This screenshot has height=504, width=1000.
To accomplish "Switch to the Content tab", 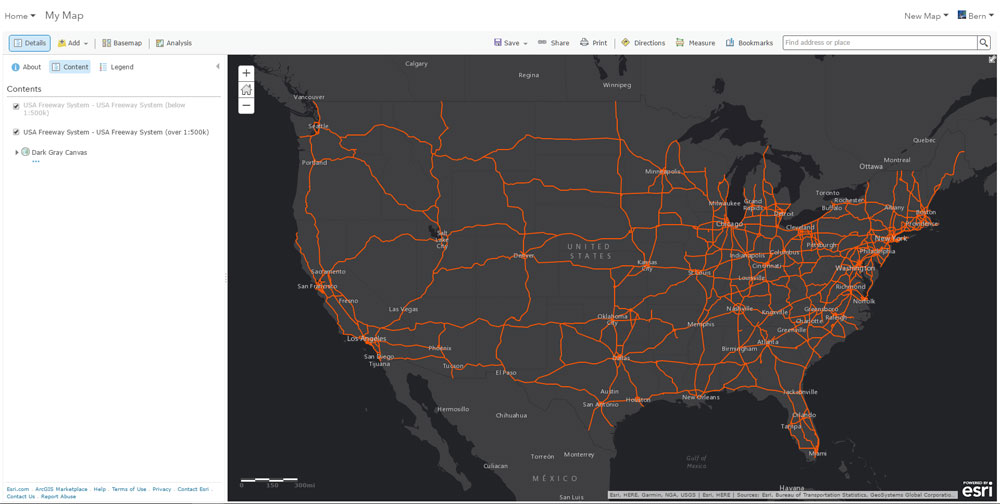I will click(70, 67).
